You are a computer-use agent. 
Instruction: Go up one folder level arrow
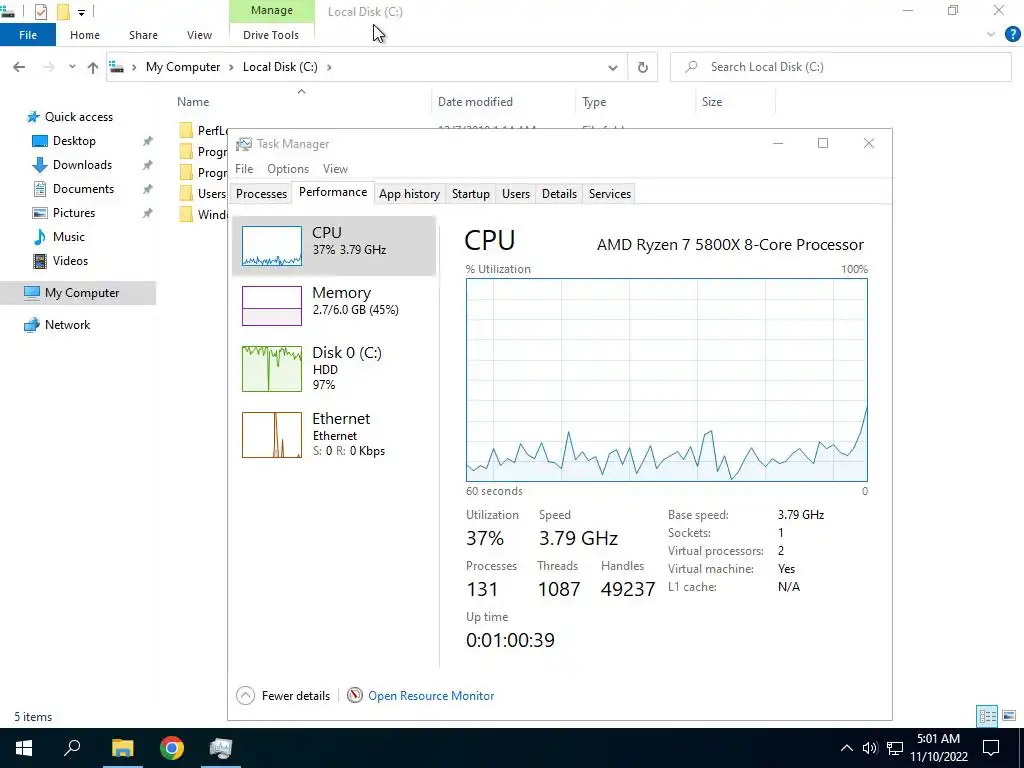pyautogui.click(x=93, y=67)
